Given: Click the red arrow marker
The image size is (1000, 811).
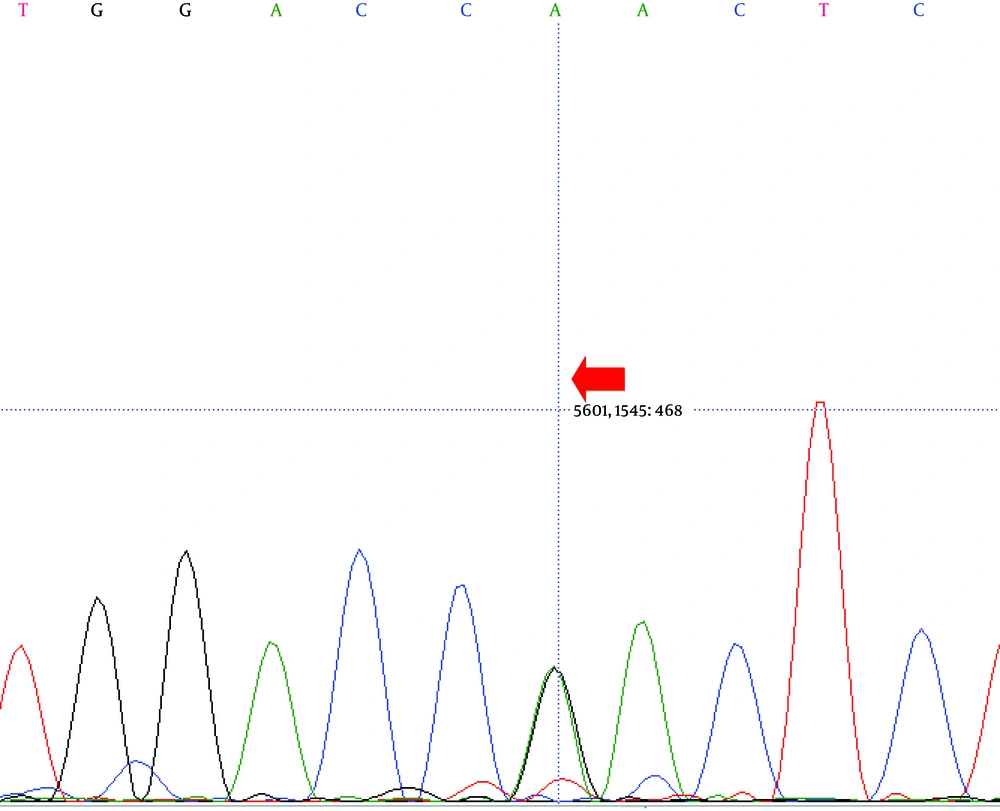Looking at the screenshot, I should coord(598,377).
